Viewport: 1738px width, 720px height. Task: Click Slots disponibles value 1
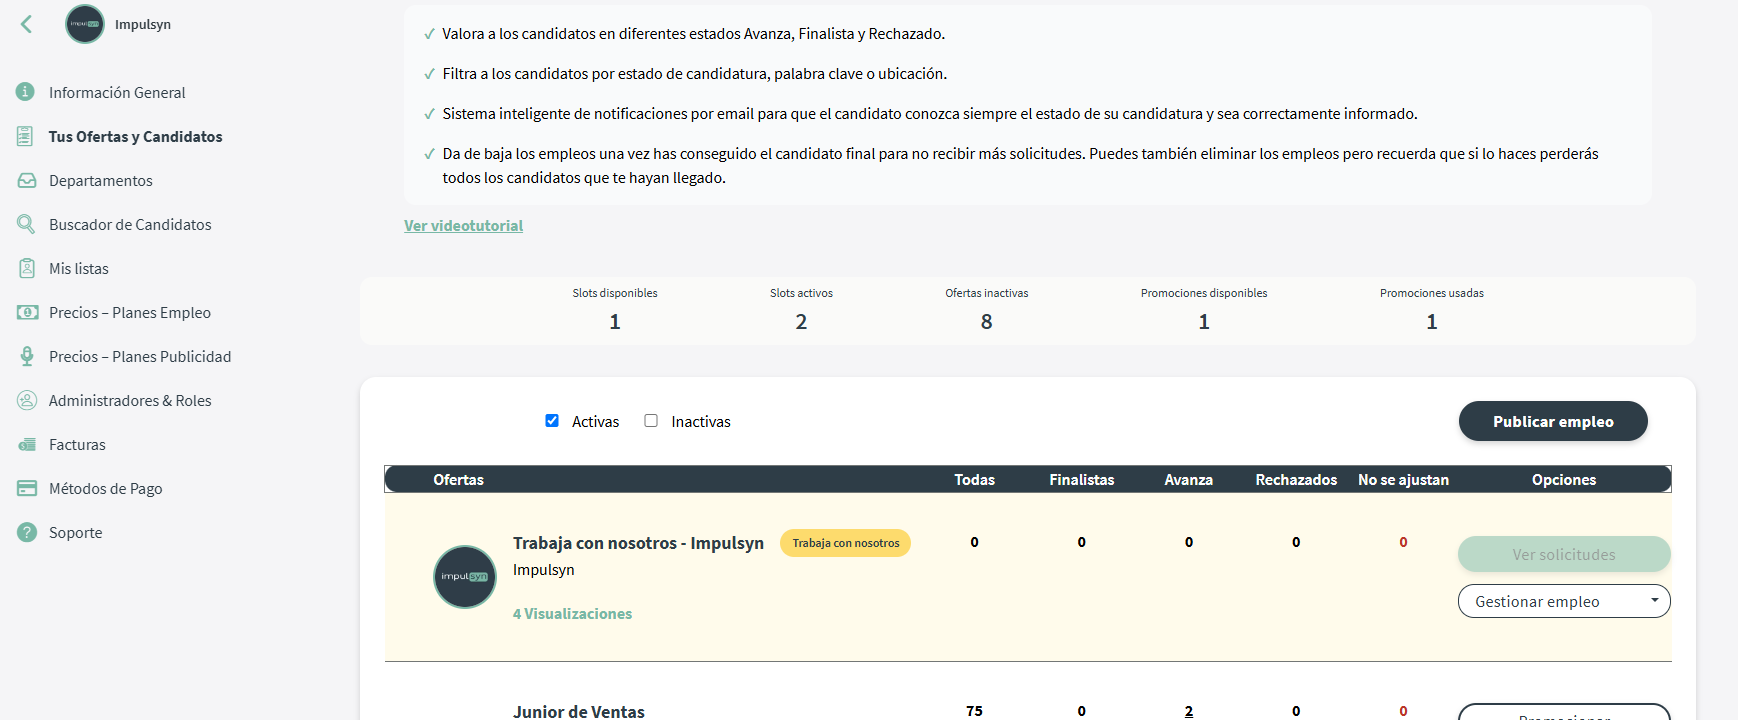[615, 322]
